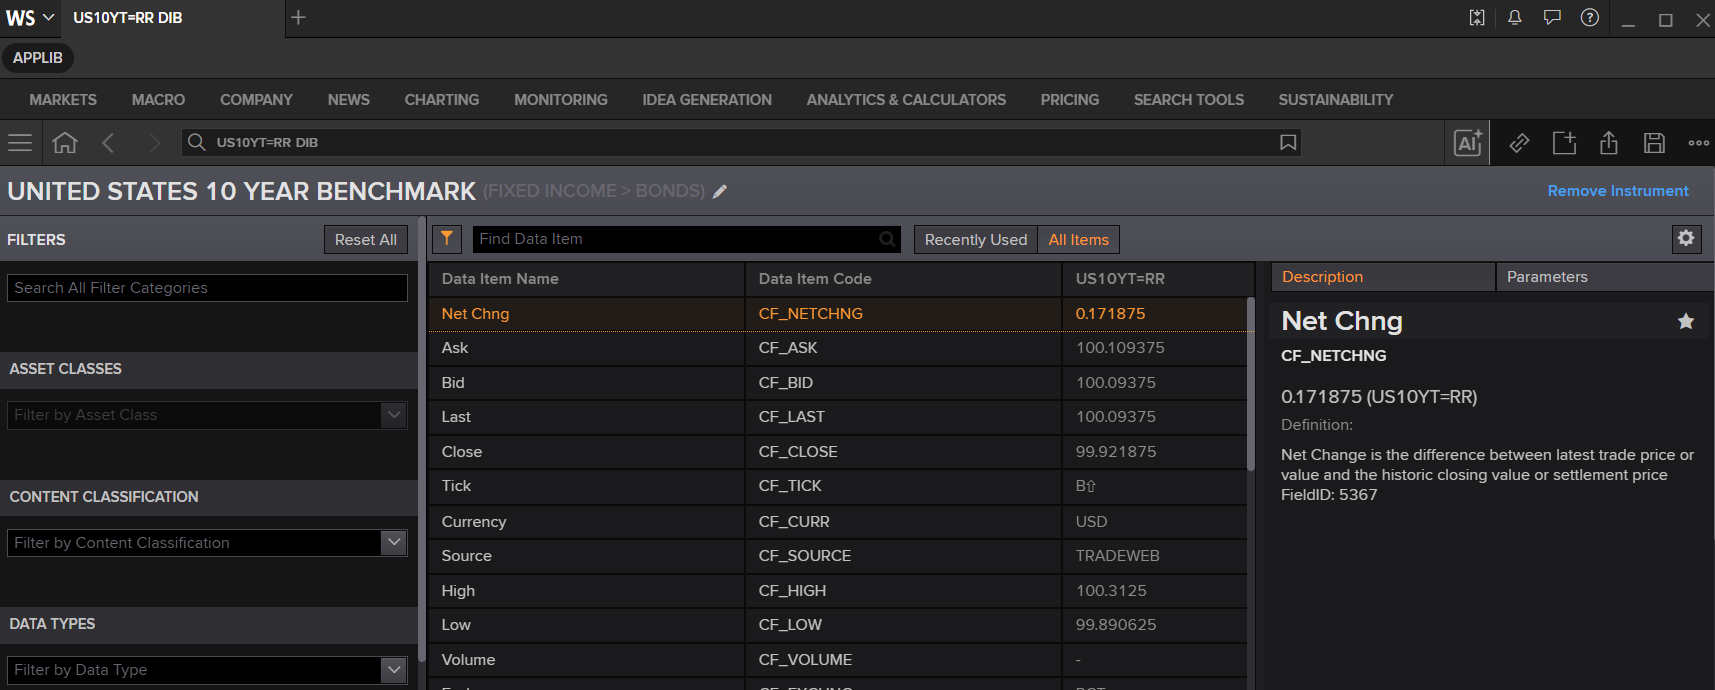Bookmark the US10YT=RR DIB page
Viewport: 1715px width, 690px height.
tap(1288, 143)
